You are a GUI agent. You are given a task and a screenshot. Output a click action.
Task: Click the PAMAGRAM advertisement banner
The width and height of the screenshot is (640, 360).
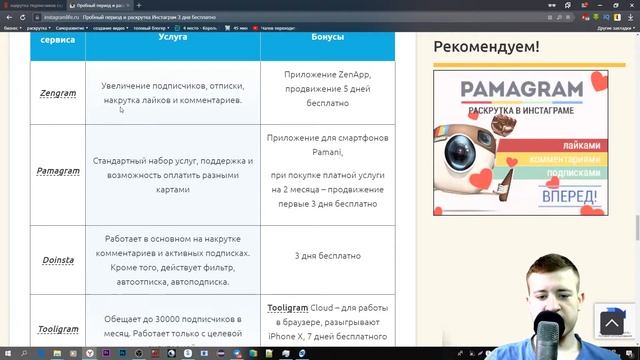click(521, 143)
